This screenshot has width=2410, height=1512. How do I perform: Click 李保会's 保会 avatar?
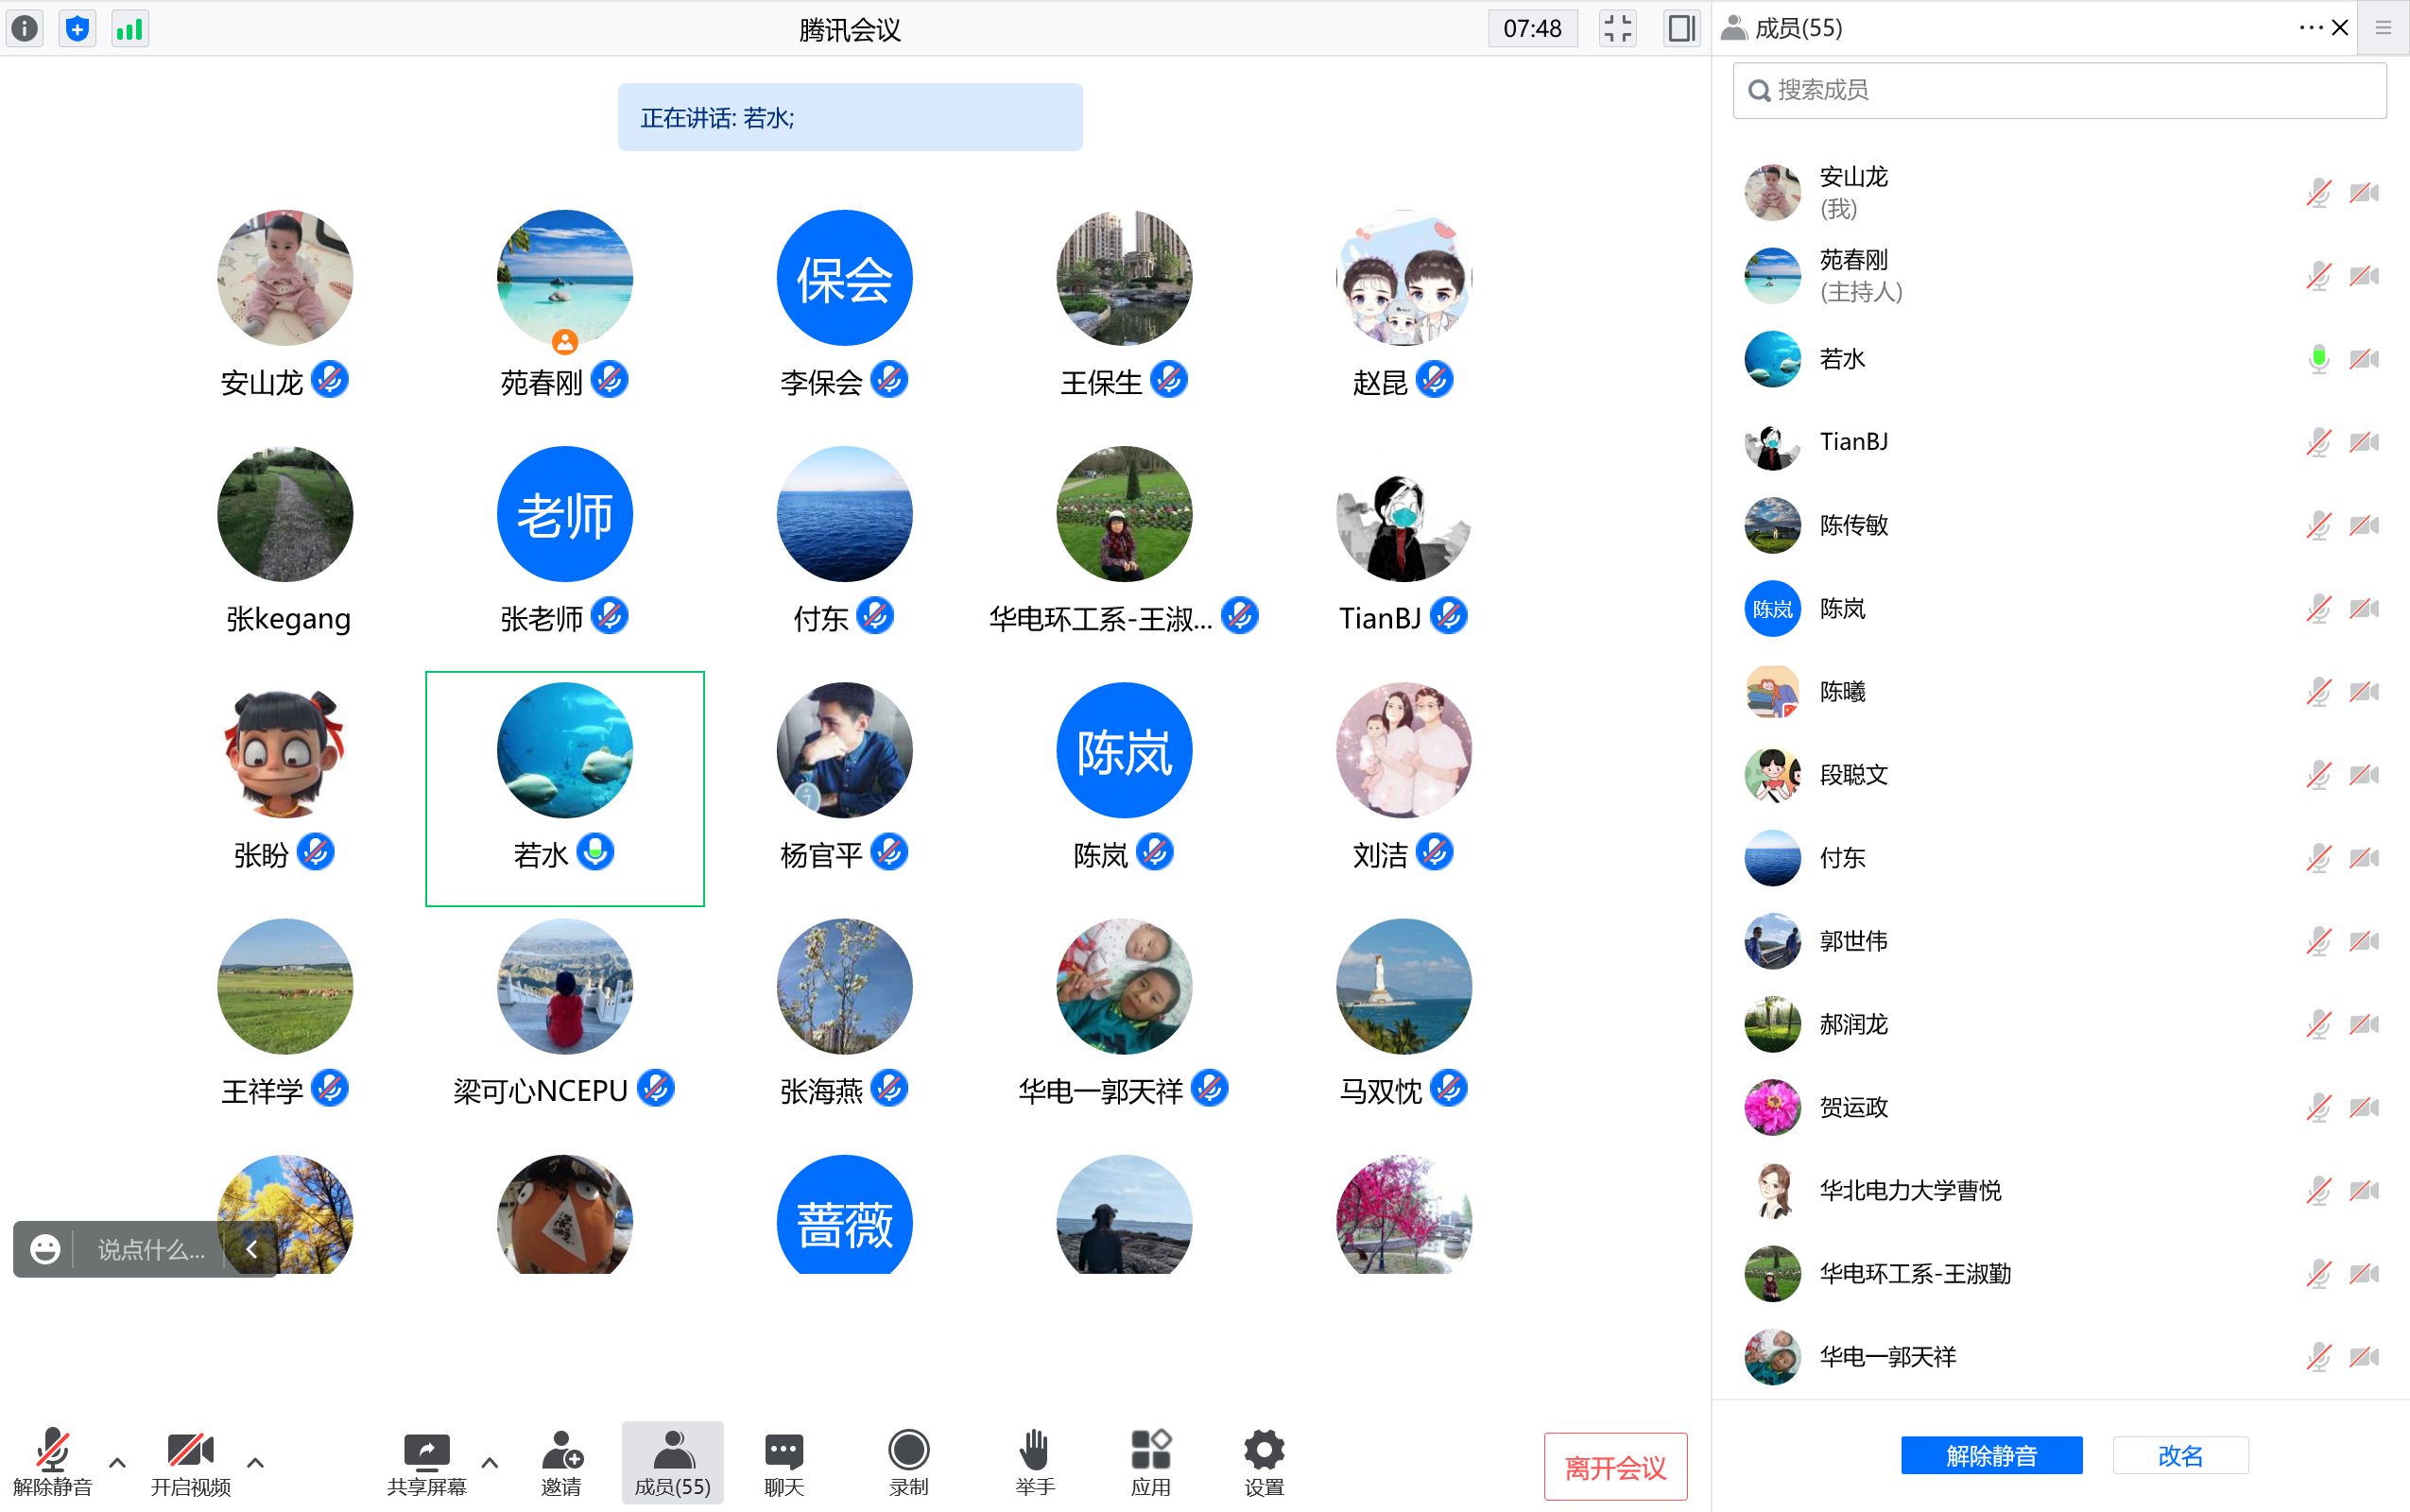pyautogui.click(x=844, y=277)
